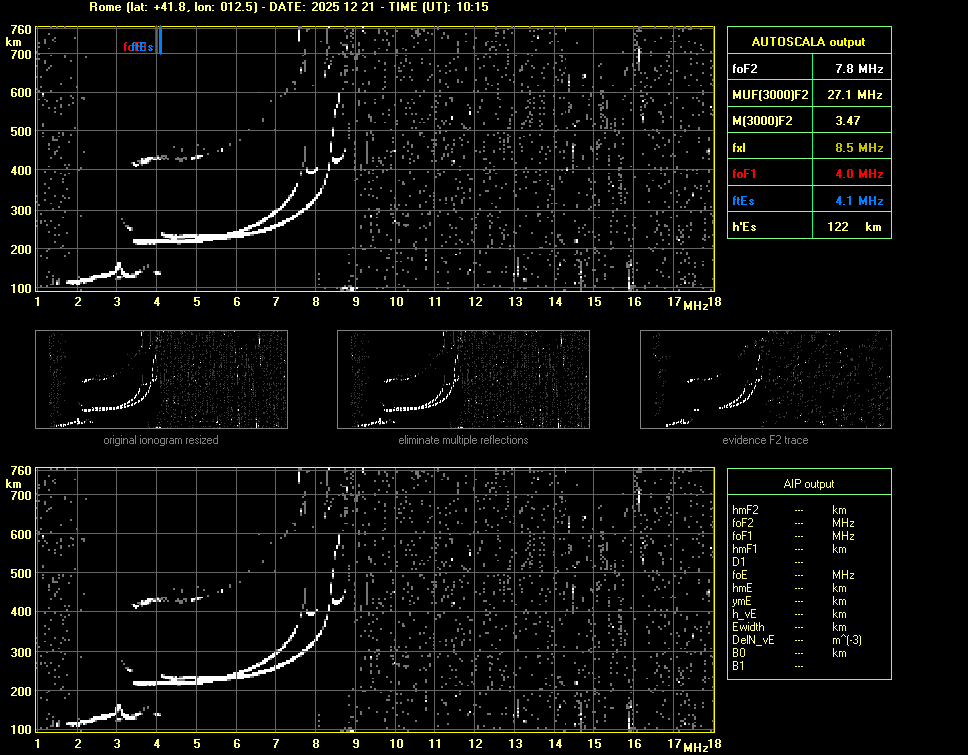968x755 pixels.
Task: Open the 'evidence F2 trace' thumbnail
Action: coord(765,379)
